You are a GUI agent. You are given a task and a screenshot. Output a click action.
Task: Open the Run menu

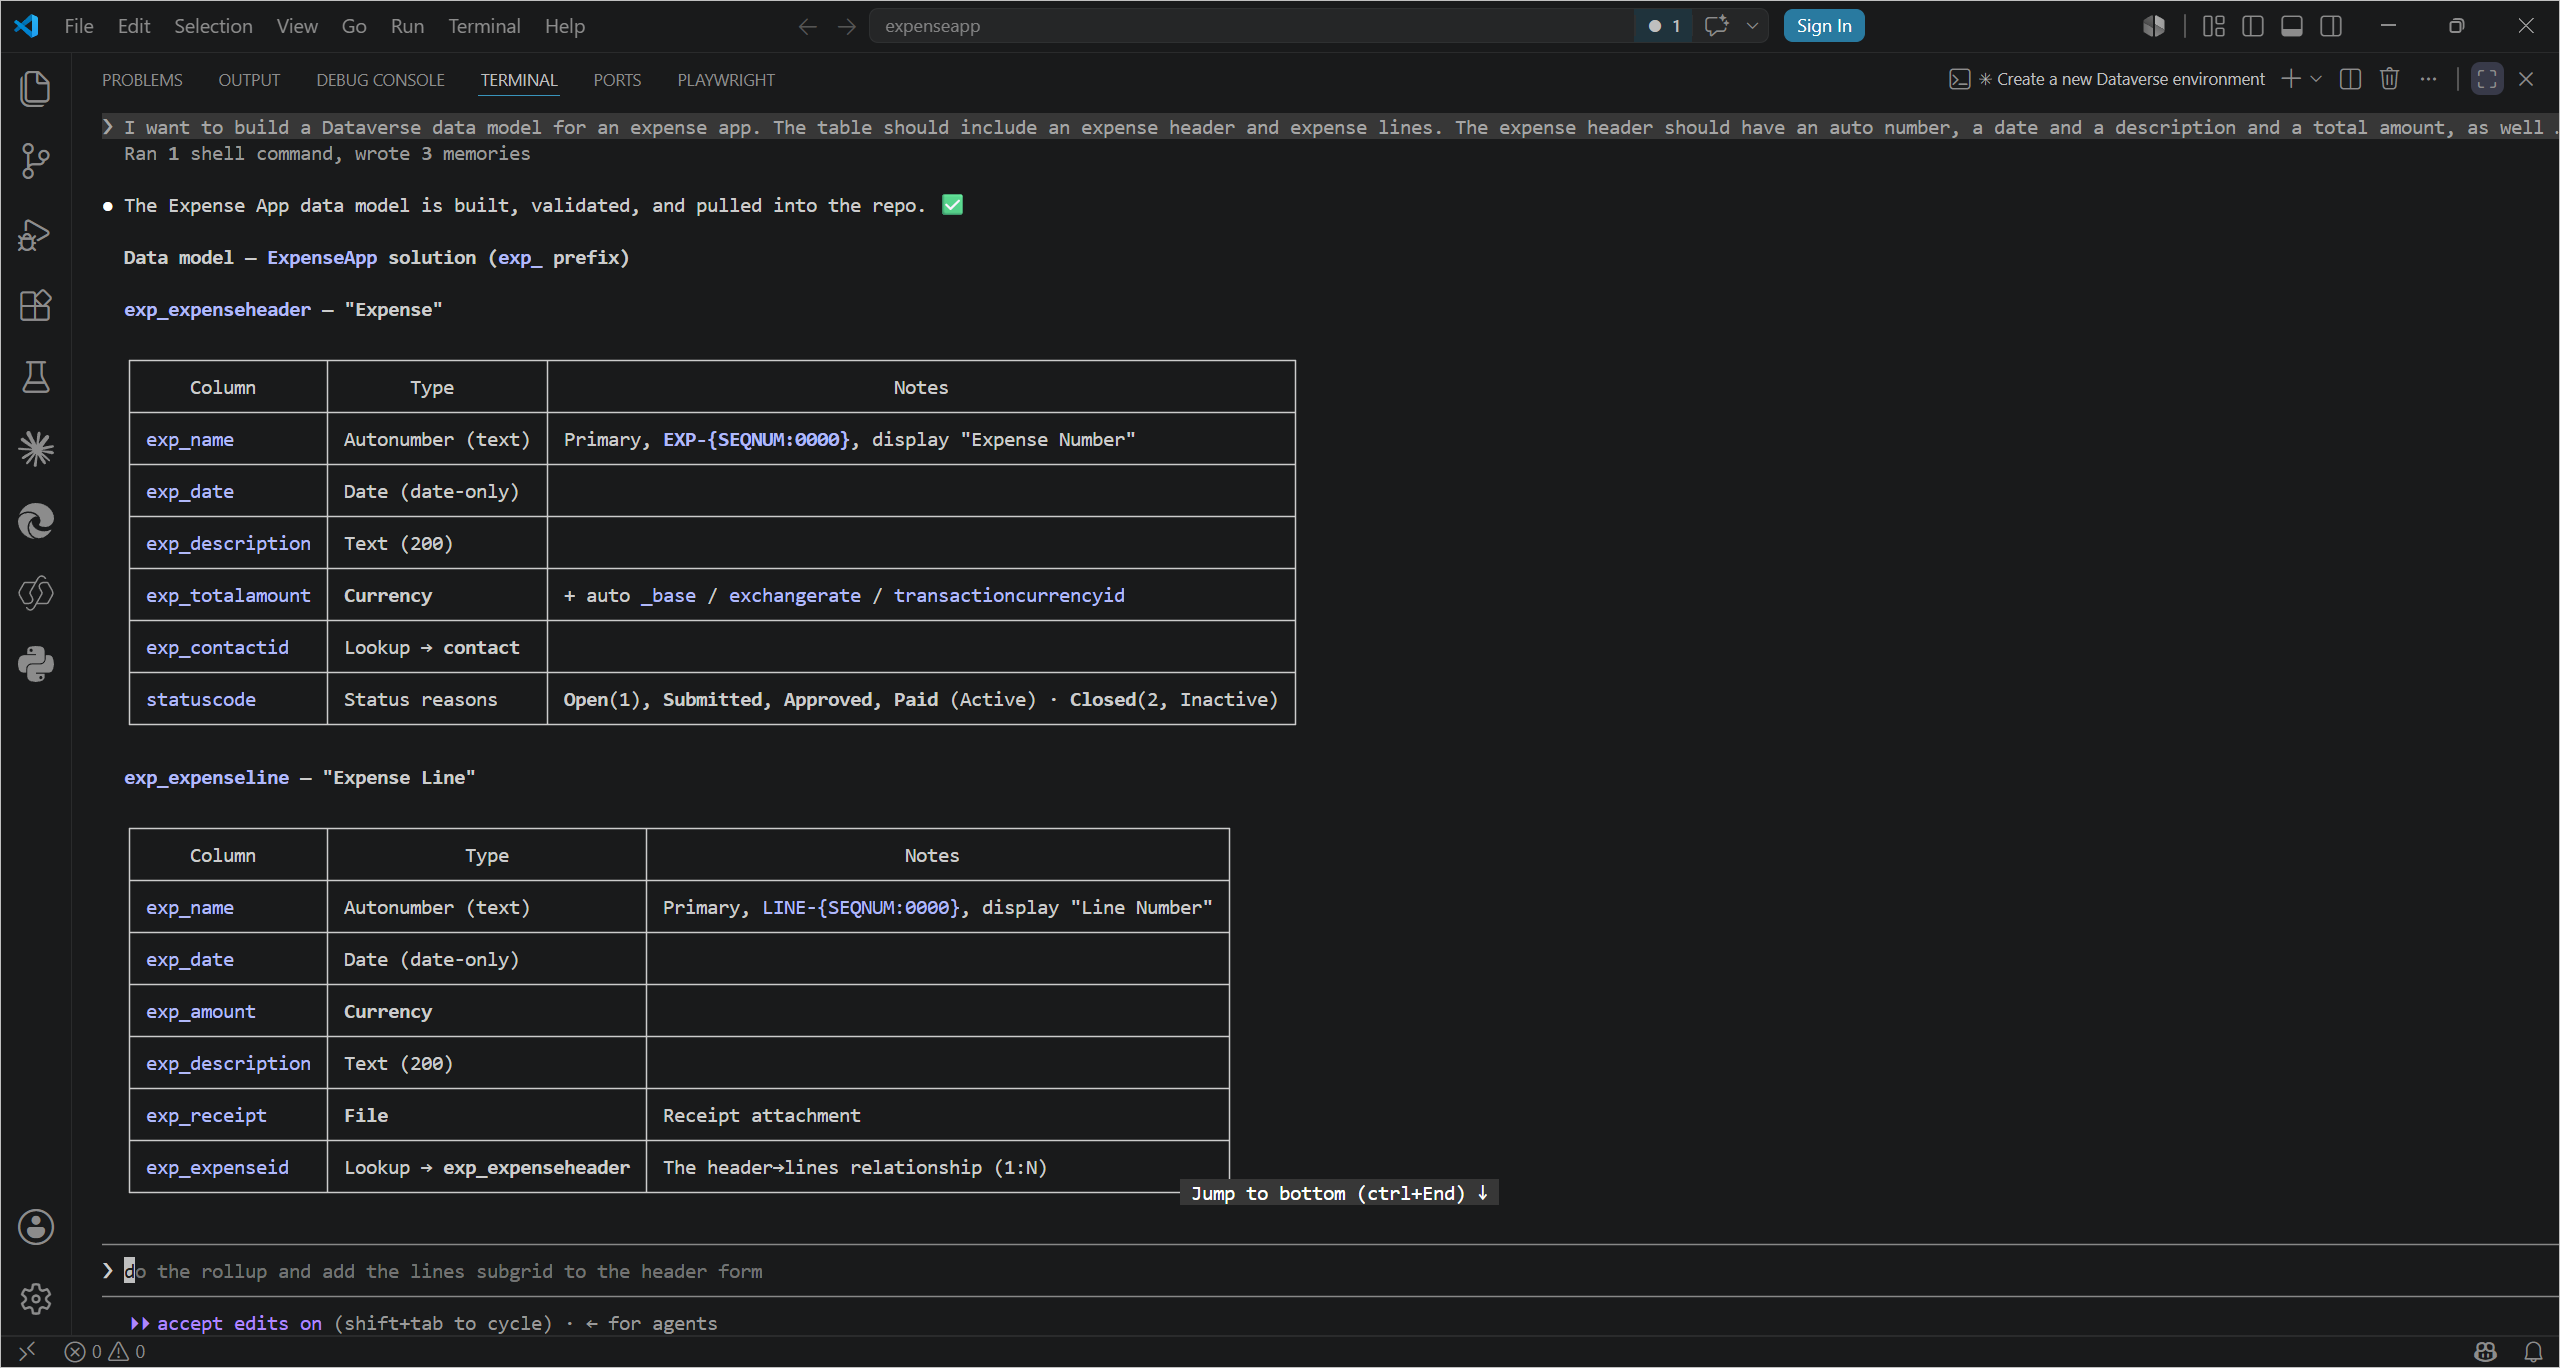[407, 26]
